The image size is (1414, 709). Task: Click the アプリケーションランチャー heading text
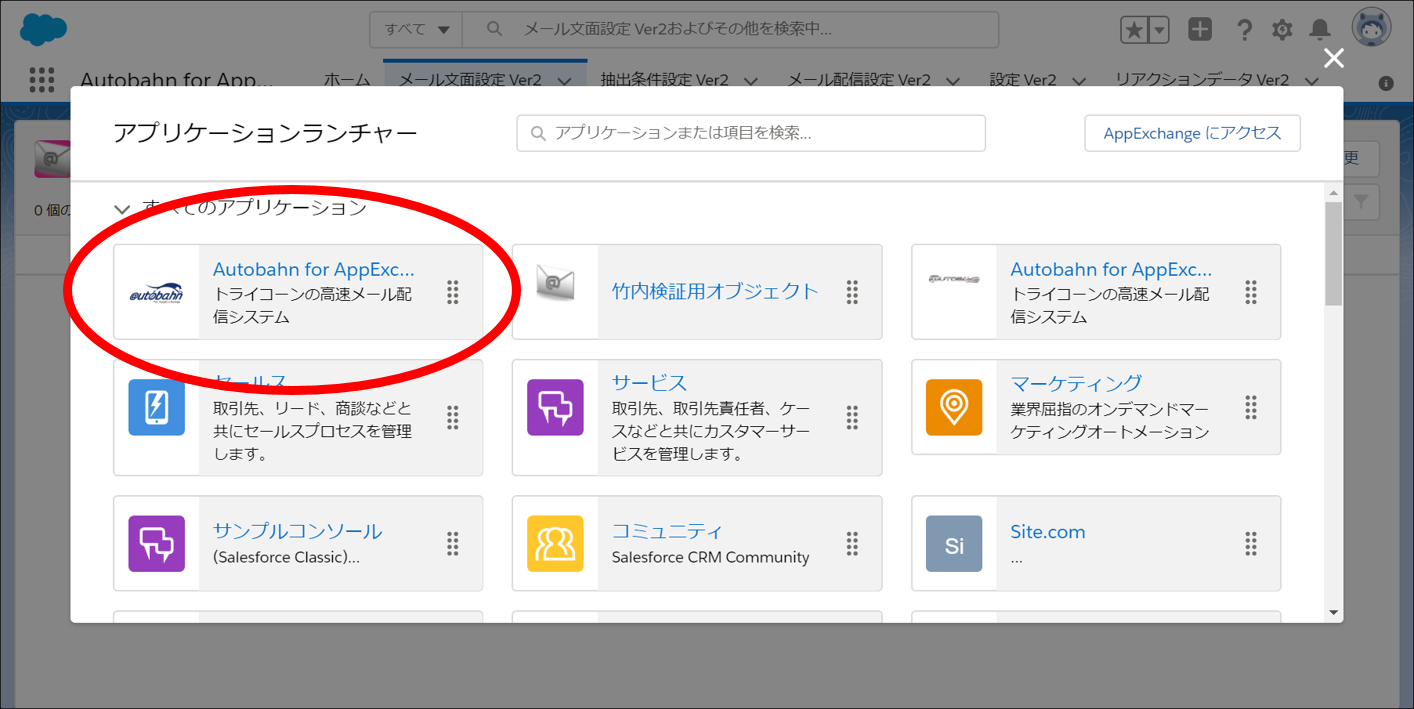point(265,133)
